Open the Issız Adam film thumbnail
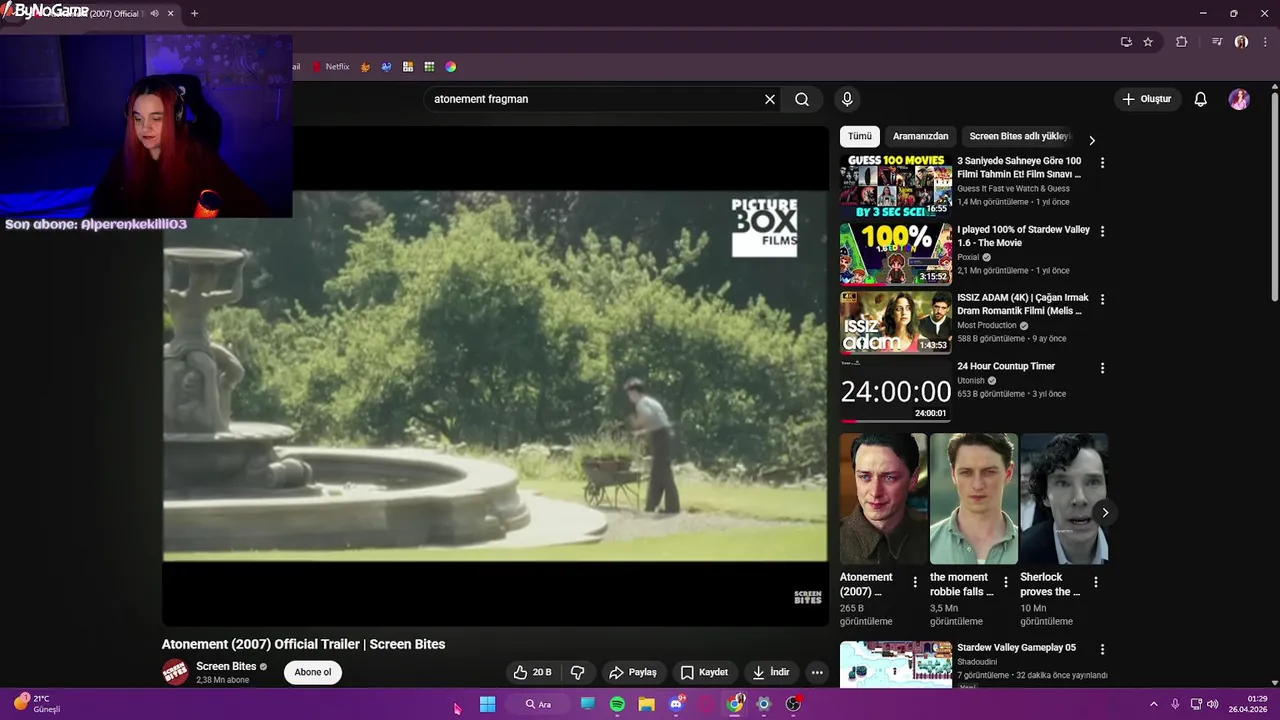 pos(896,322)
